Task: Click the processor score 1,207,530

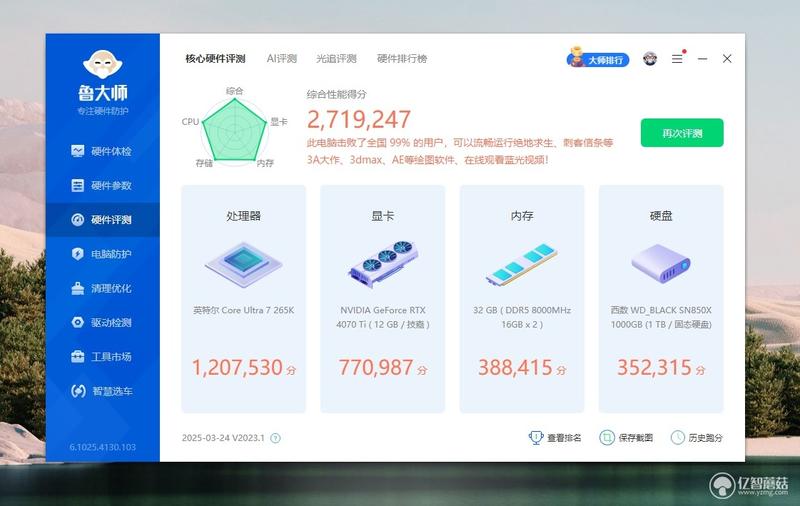Action: tap(237, 367)
